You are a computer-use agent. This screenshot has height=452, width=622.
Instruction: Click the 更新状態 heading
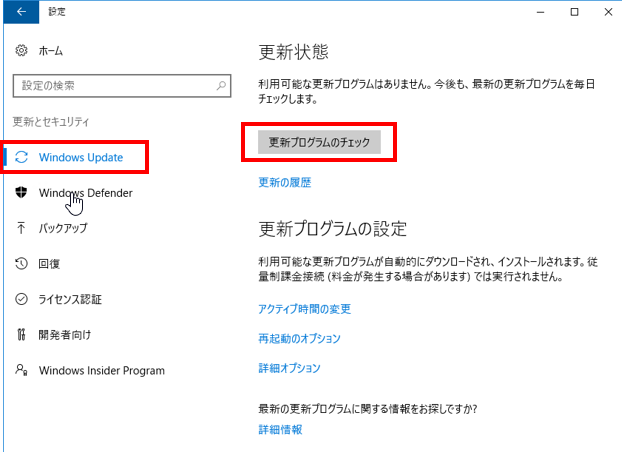click(294, 52)
